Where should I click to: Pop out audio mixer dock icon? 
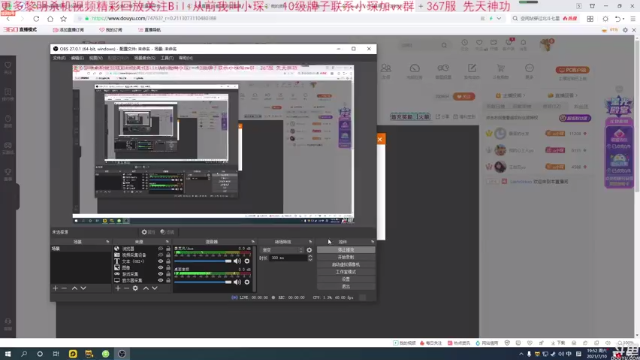(x=253, y=242)
